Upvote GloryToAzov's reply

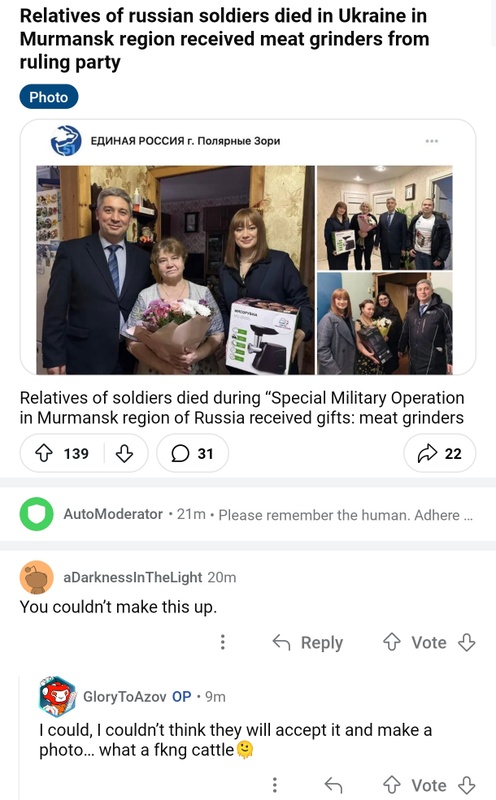[x=392, y=785]
